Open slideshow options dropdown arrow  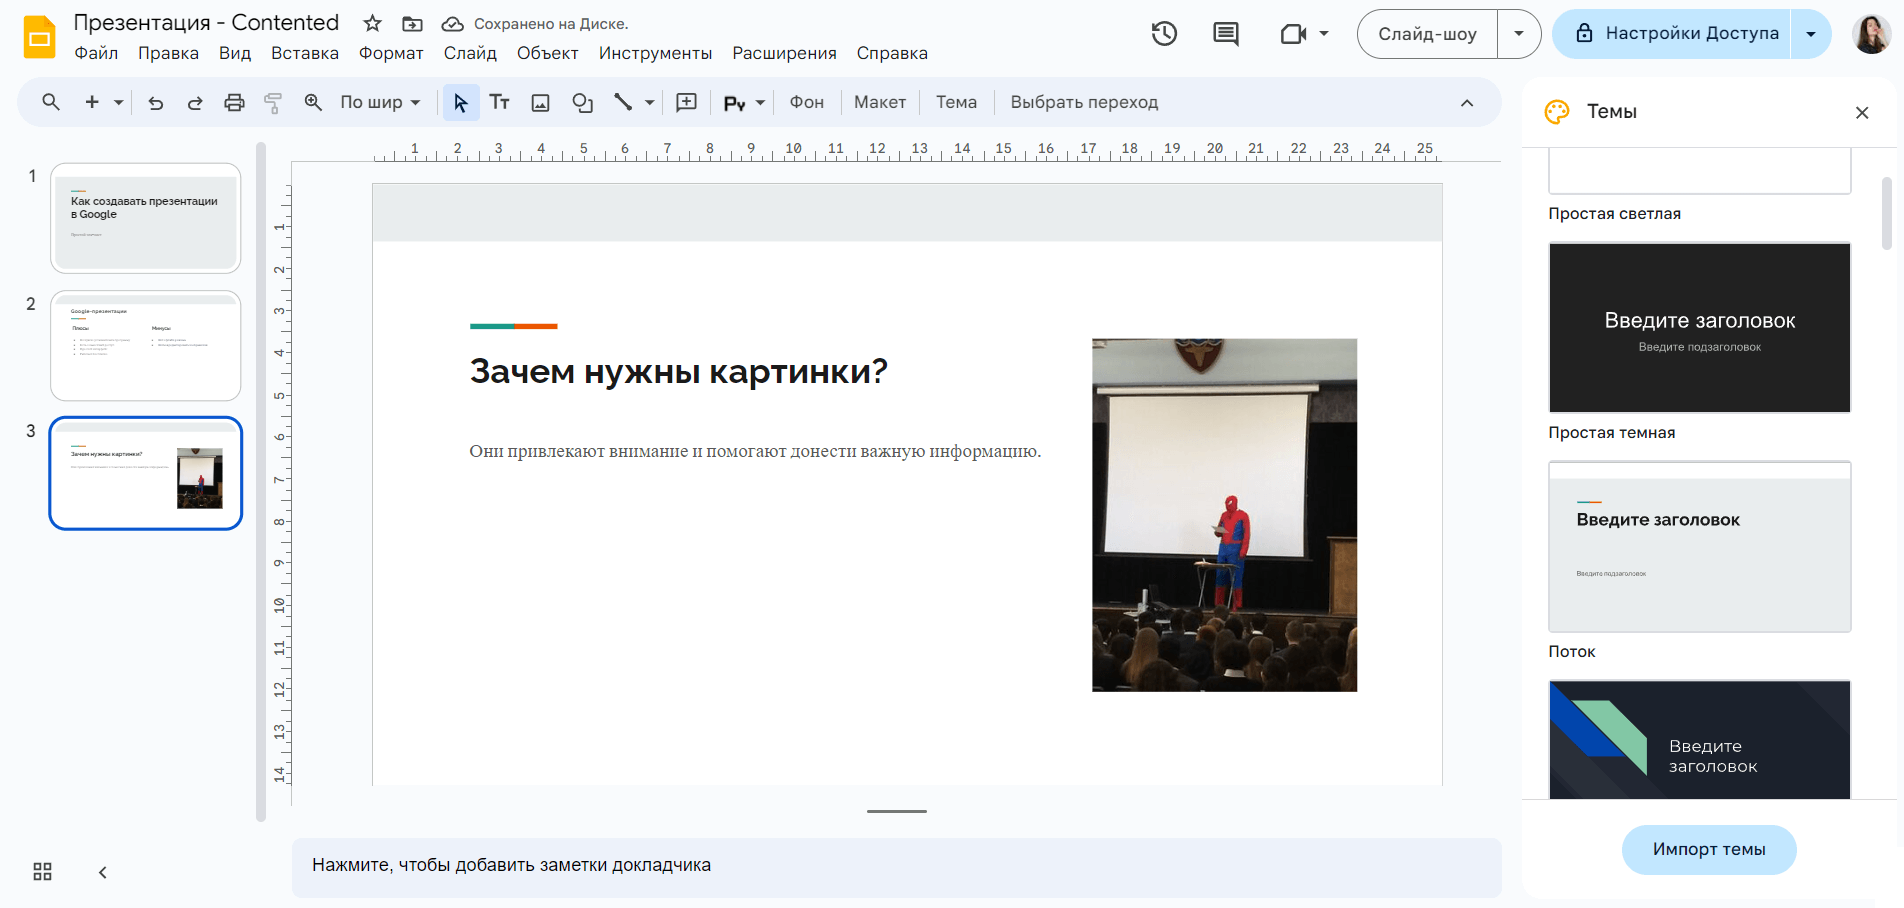coord(1519,34)
